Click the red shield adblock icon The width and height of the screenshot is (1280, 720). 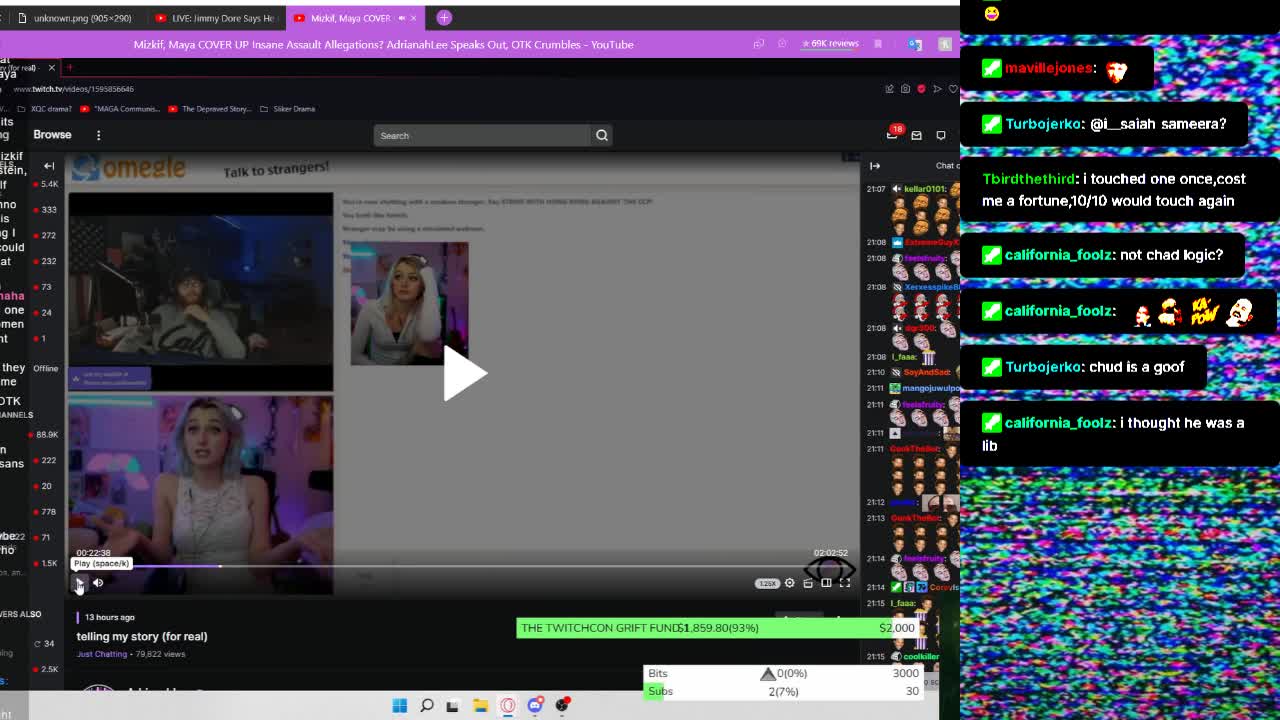point(921,89)
